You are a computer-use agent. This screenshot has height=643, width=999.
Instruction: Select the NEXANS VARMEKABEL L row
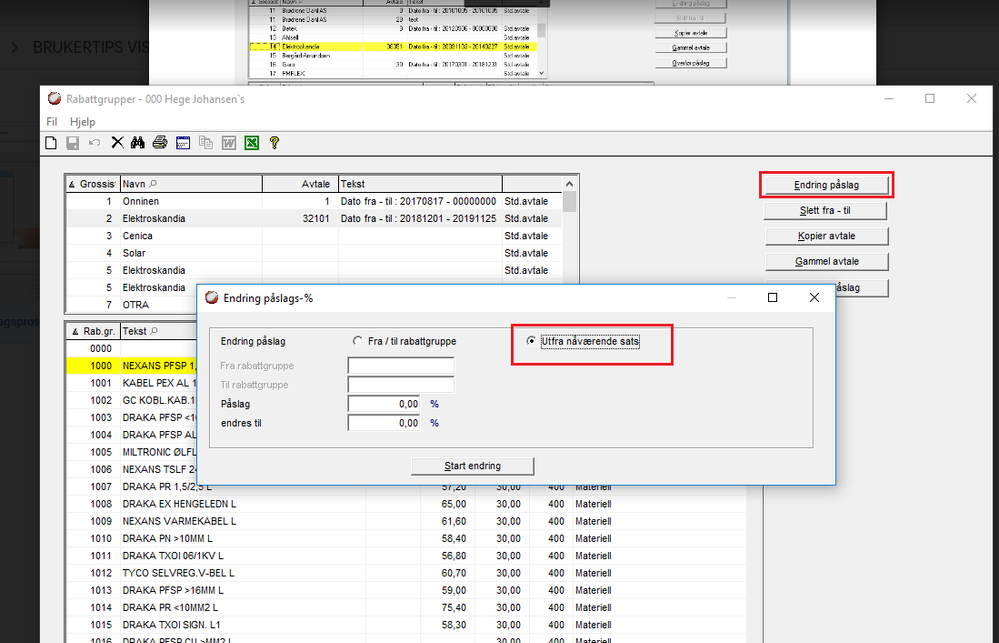pyautogui.click(x=406, y=521)
